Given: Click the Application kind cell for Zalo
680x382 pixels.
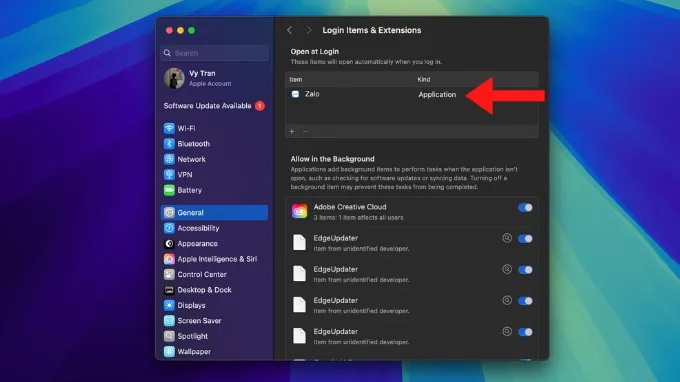Looking at the screenshot, I should [437, 95].
